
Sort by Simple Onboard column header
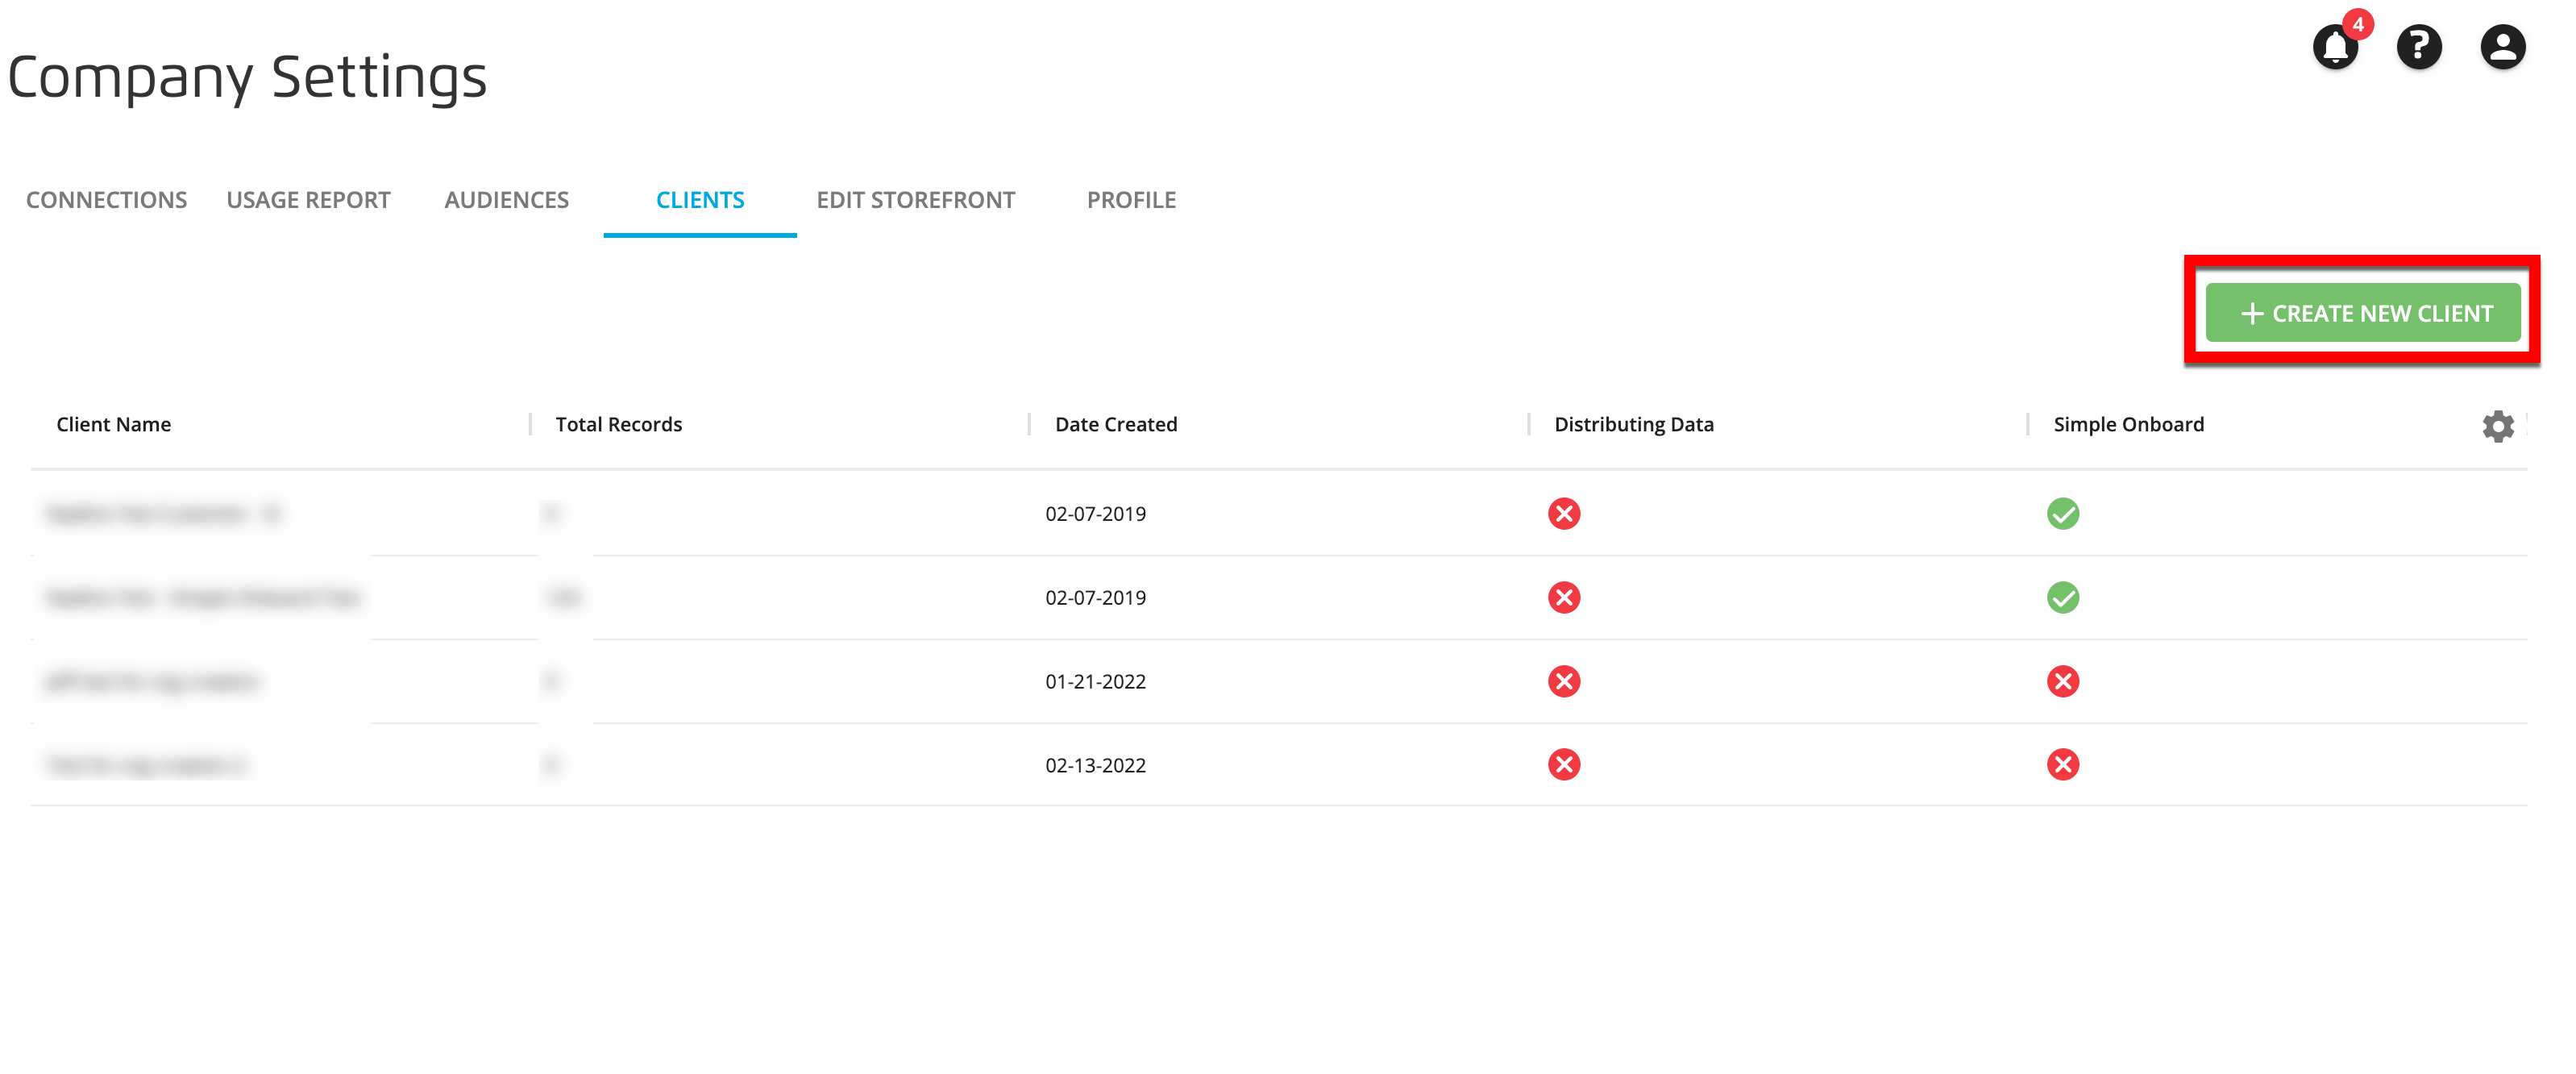[x=2128, y=424]
